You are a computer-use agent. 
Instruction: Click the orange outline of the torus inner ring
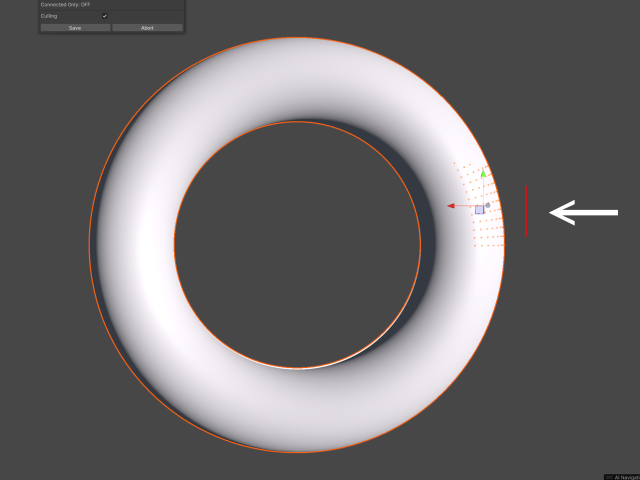point(175,245)
